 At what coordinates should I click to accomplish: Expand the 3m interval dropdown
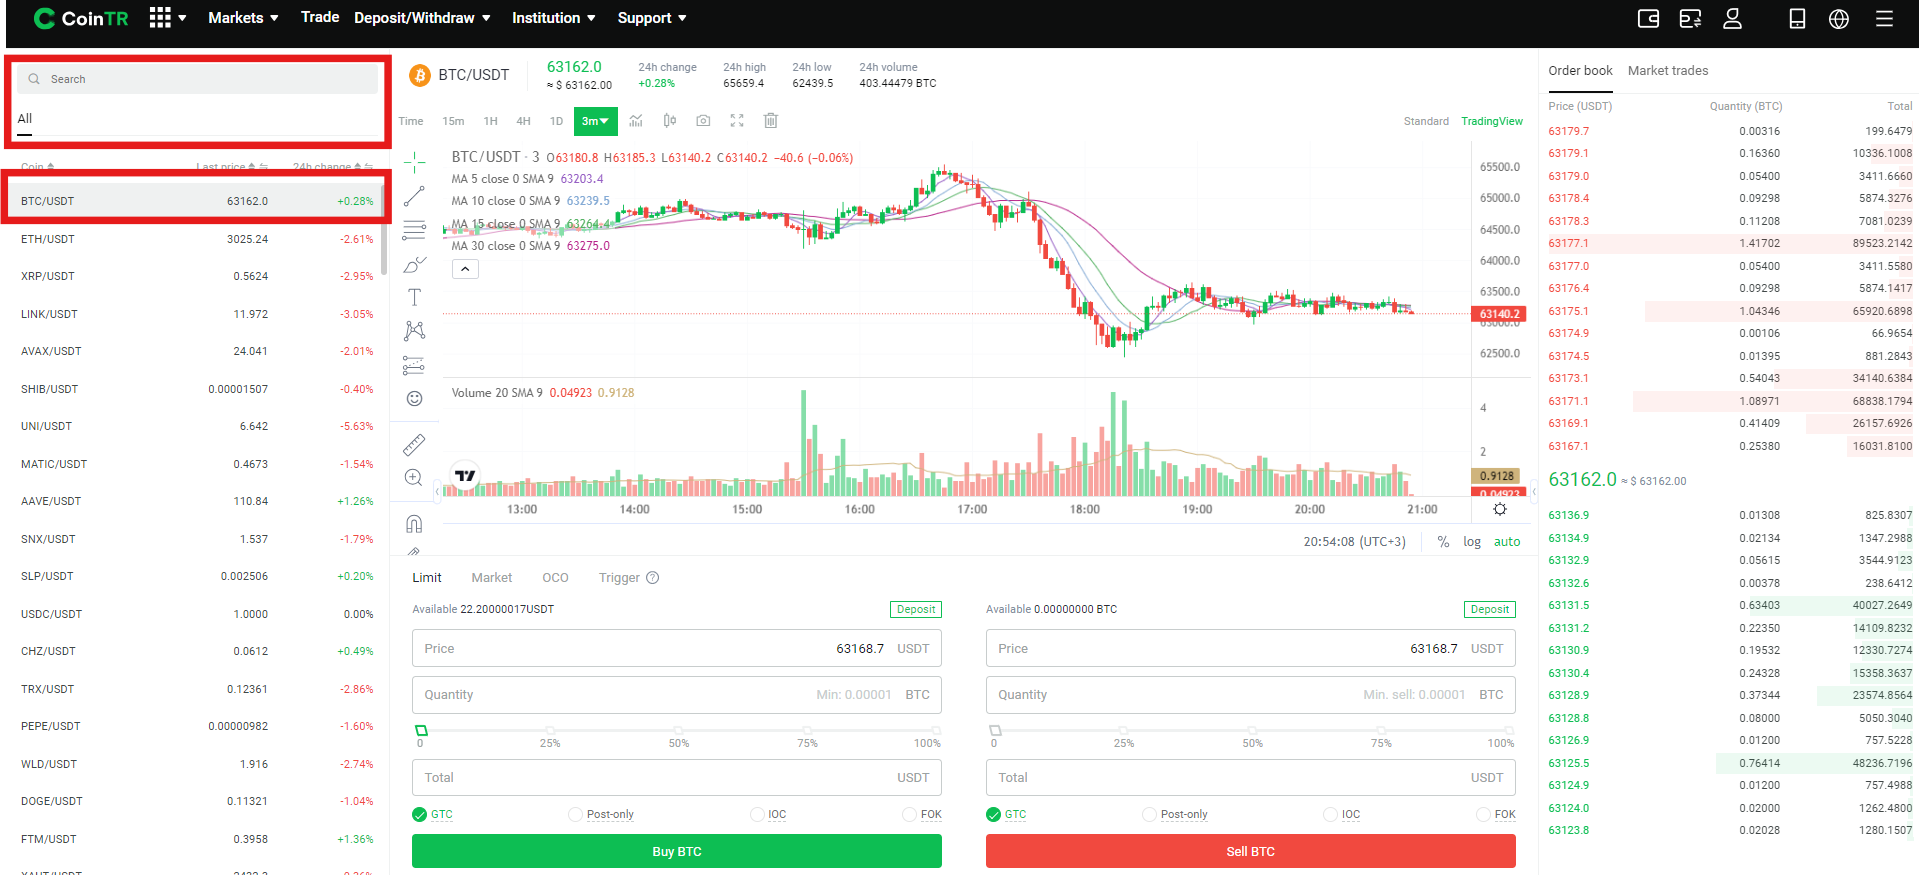tap(595, 121)
